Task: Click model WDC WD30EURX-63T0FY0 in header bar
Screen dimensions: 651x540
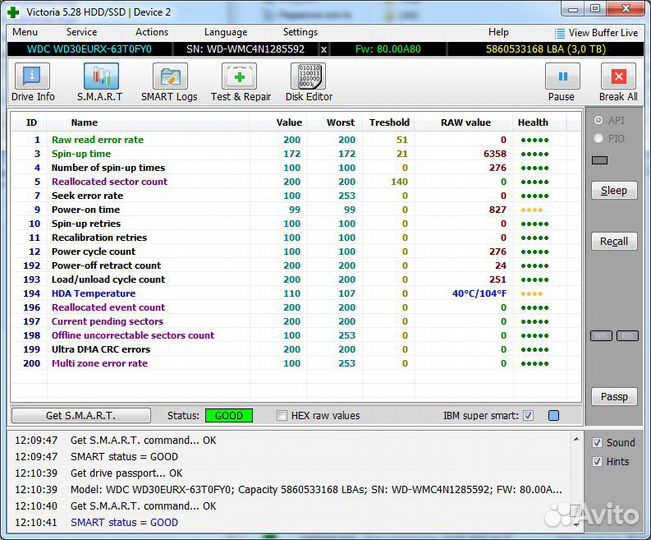Action: click(89, 49)
